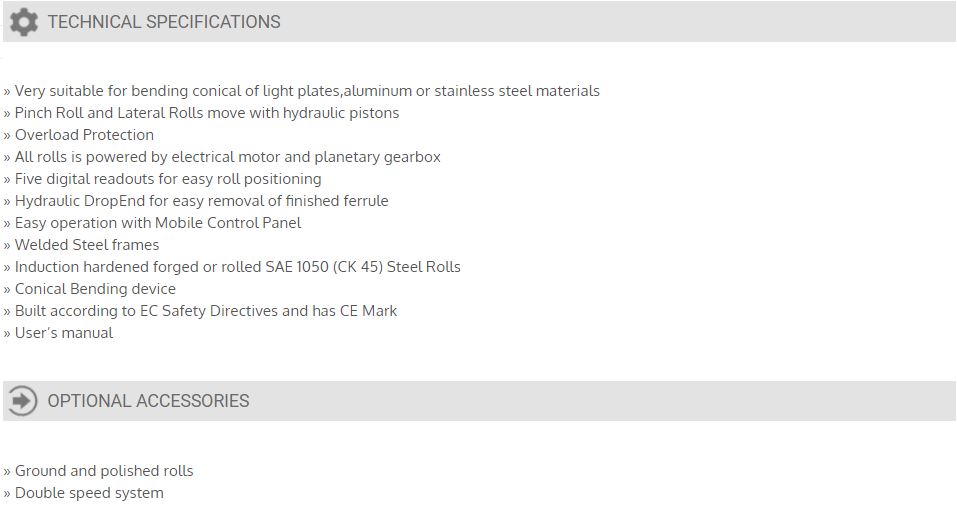Click the 'OPTIONAL ACCESSORIES' heading text
This screenshot has height=530, width=957.
coord(148,401)
